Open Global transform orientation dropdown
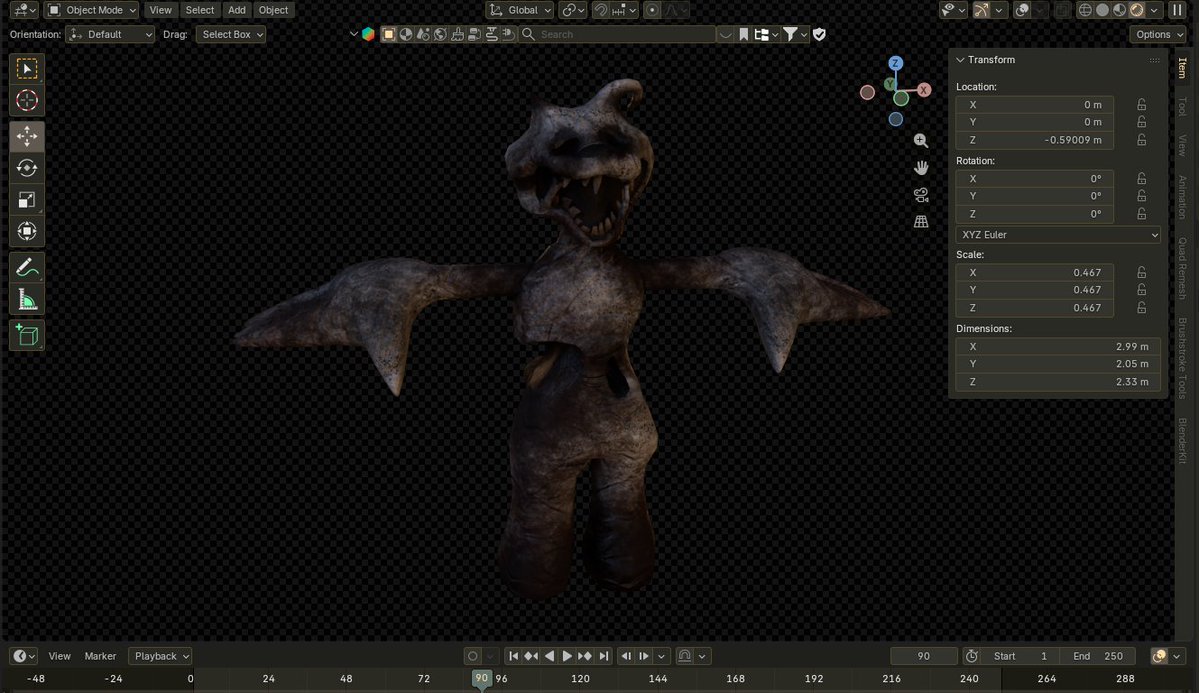1199x693 pixels. (519, 10)
